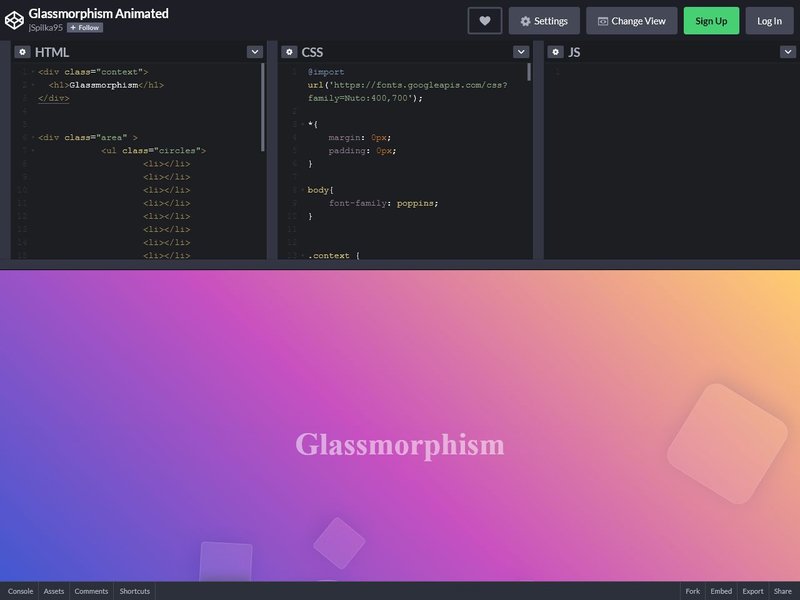Click the Log In button

click(x=769, y=21)
